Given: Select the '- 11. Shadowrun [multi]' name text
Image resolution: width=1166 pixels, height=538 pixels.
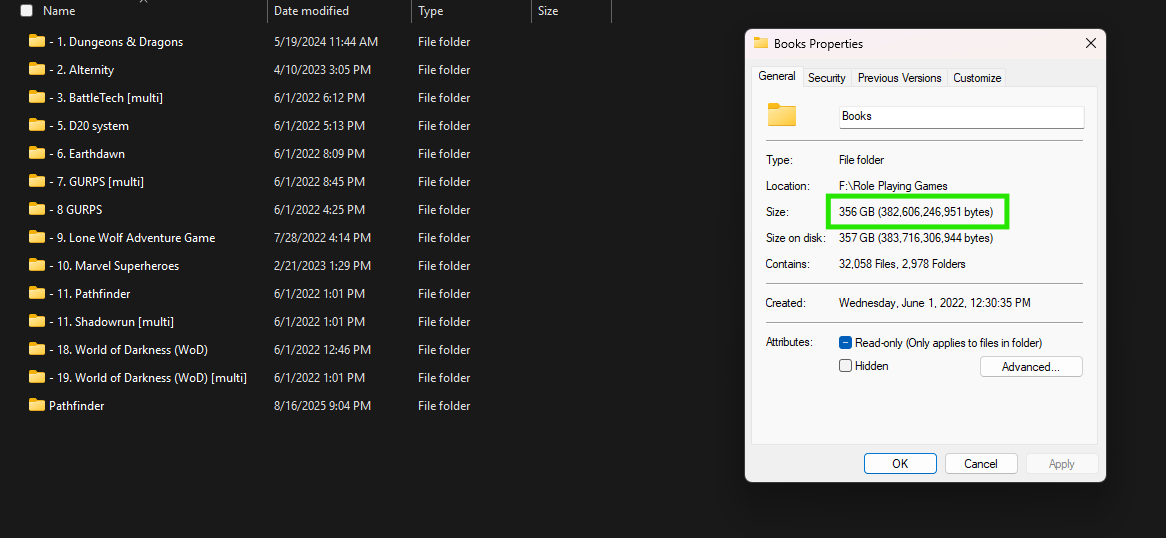Looking at the screenshot, I should point(112,321).
